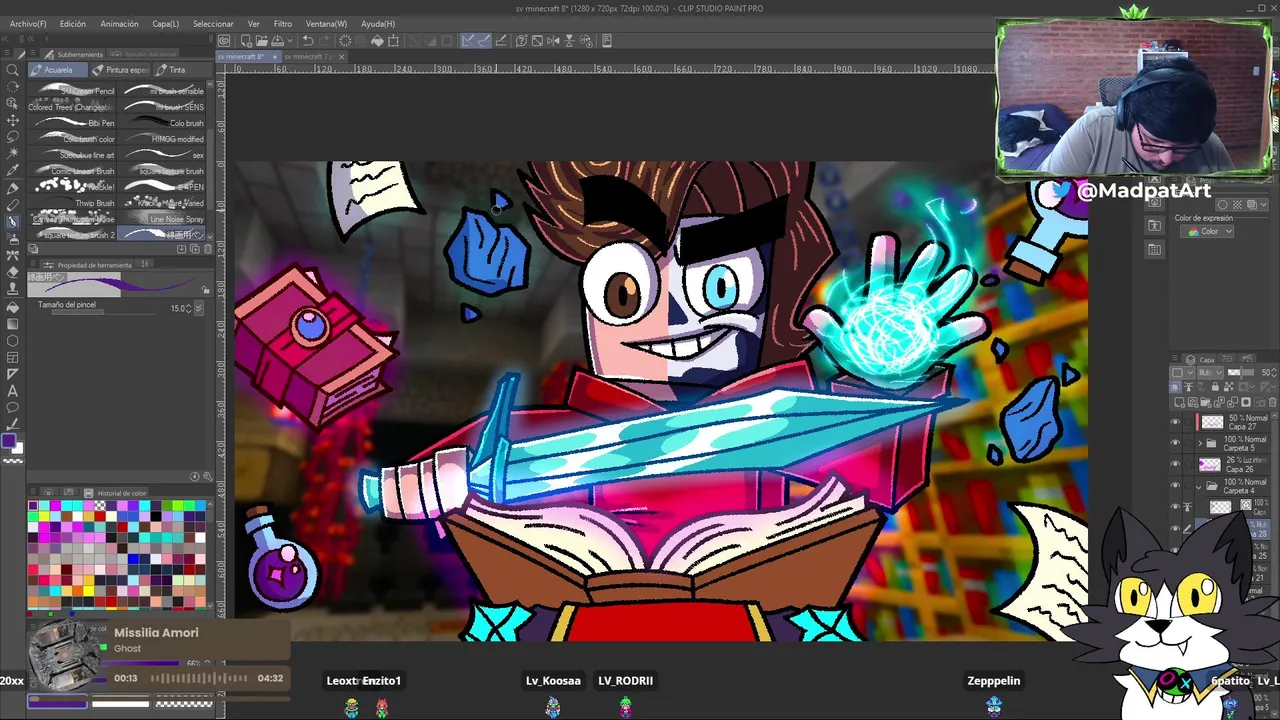Viewport: 1280px width, 720px height.
Task: Select the Text tool
Action: 13,391
